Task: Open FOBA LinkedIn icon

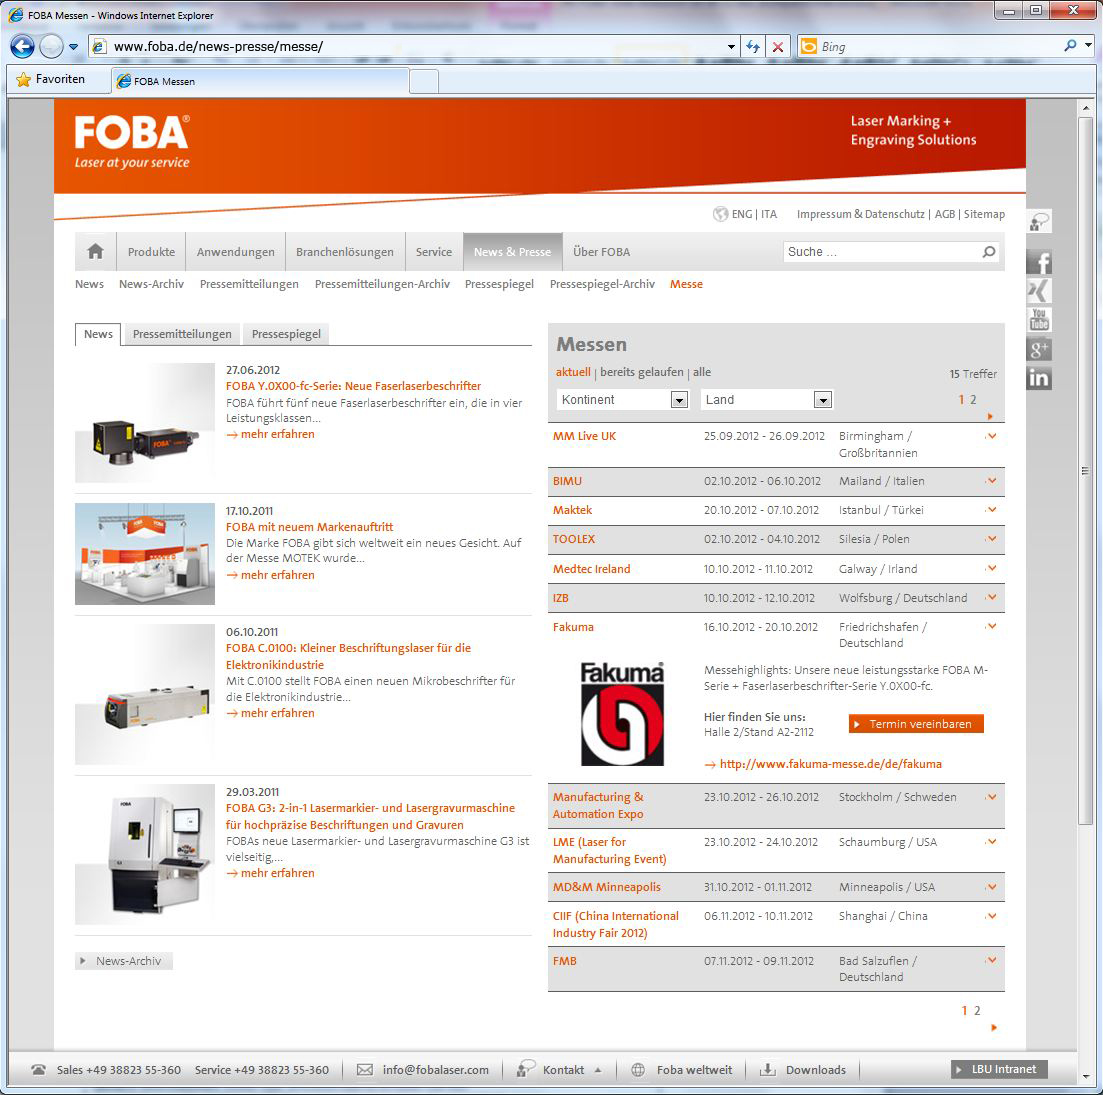Action: tap(1039, 378)
